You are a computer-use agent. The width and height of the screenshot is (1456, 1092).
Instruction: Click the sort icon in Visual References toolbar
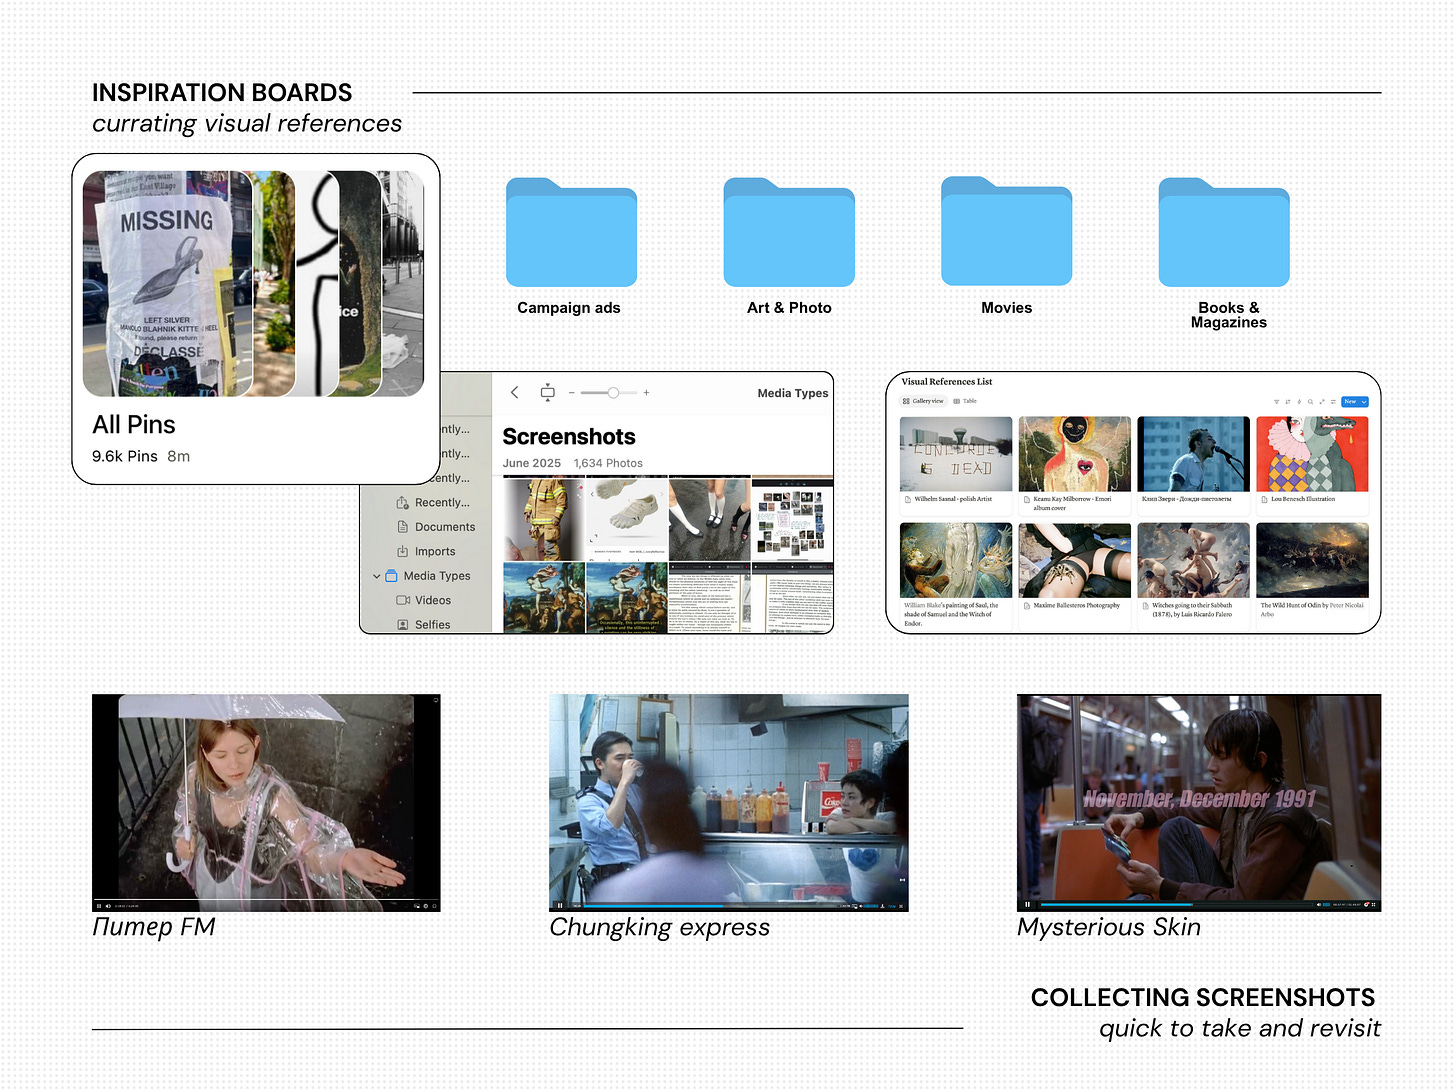(x=1288, y=402)
